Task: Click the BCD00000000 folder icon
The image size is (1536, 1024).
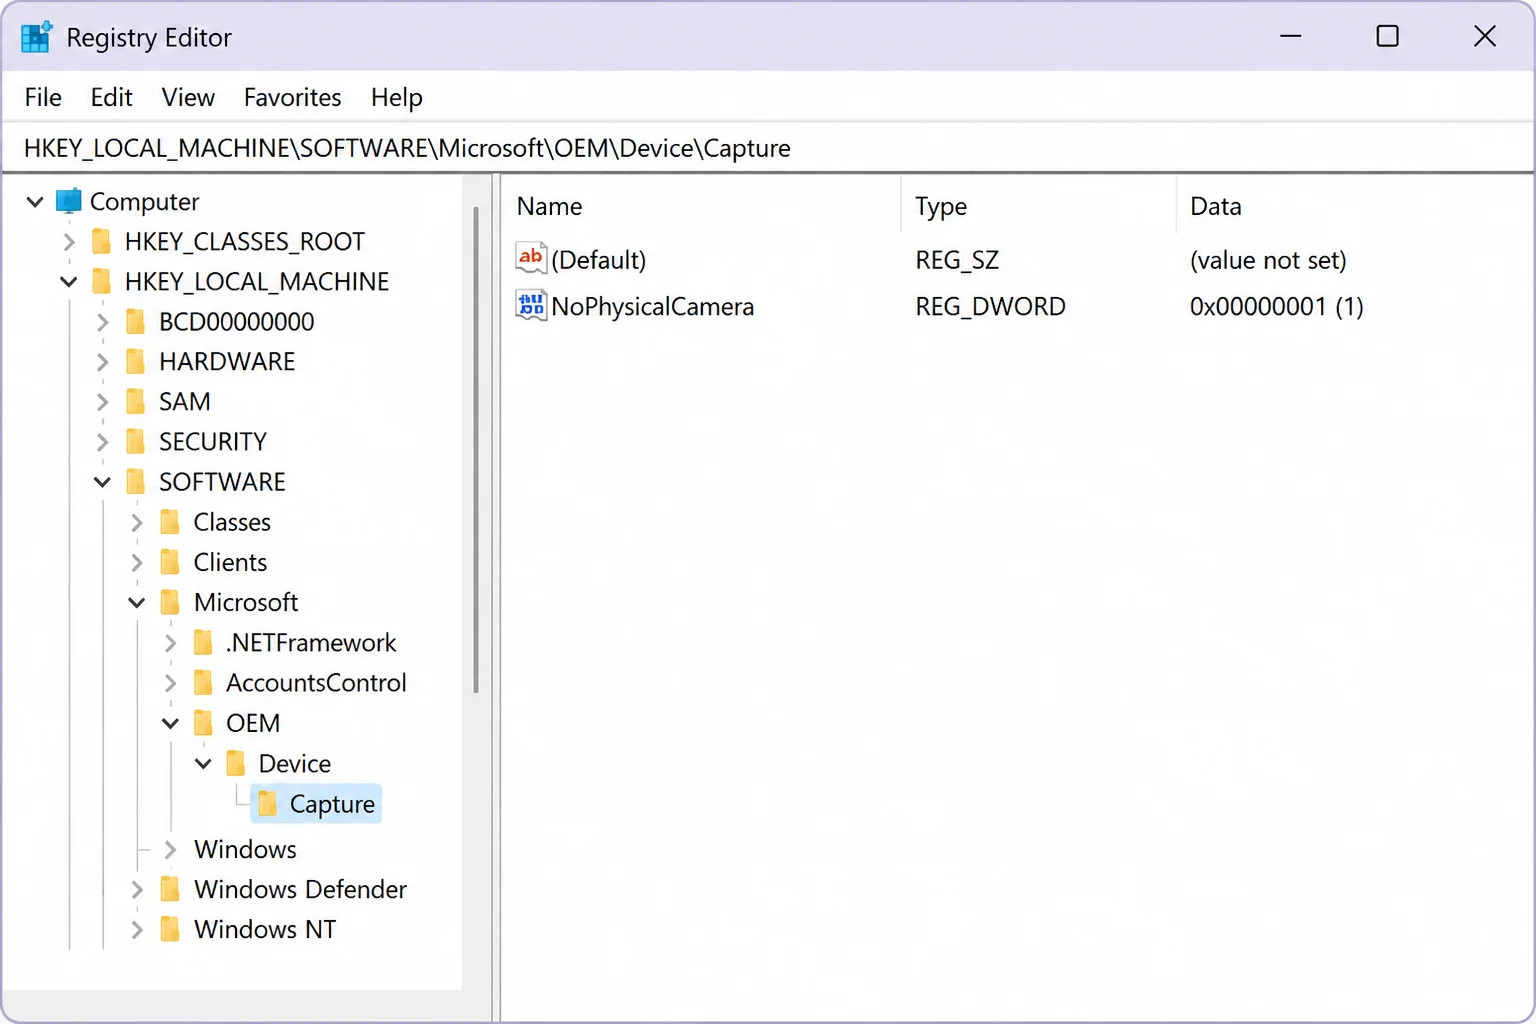Action: tap(136, 321)
